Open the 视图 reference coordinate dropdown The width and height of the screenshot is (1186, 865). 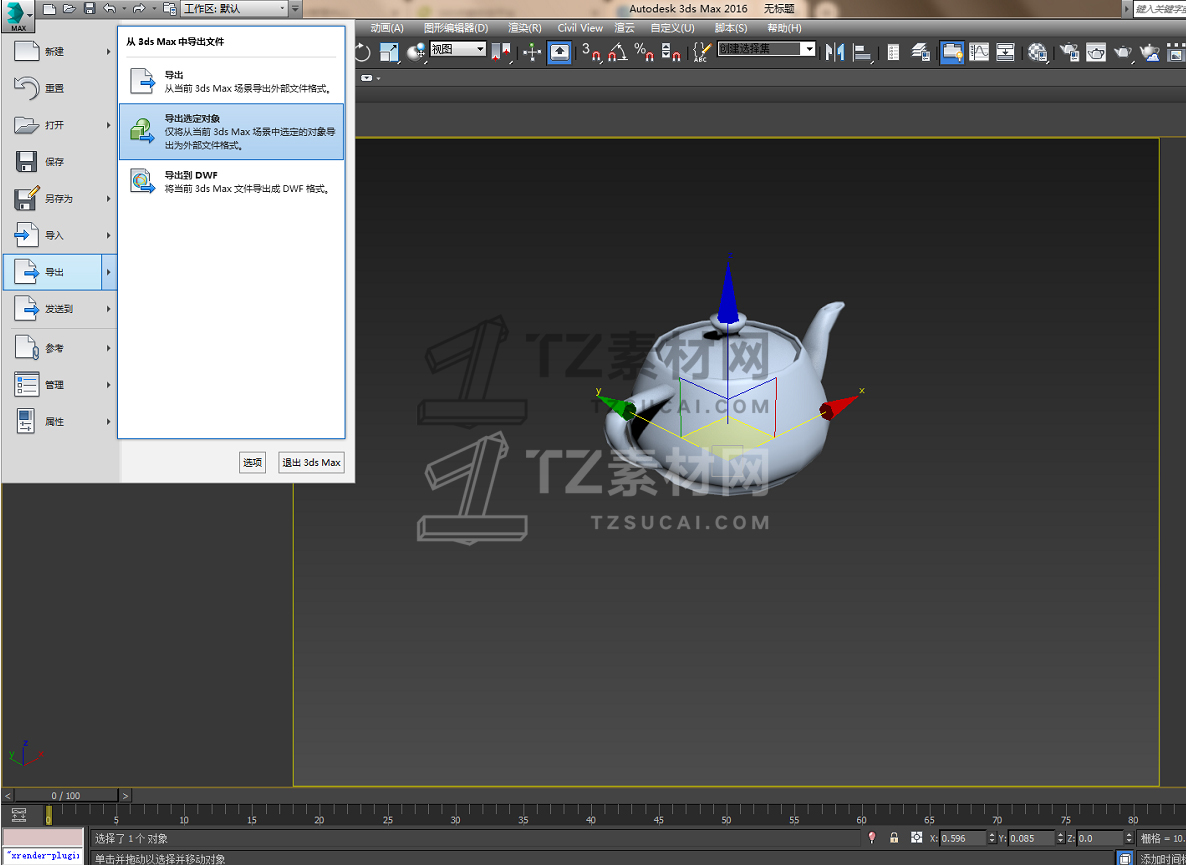coord(458,49)
